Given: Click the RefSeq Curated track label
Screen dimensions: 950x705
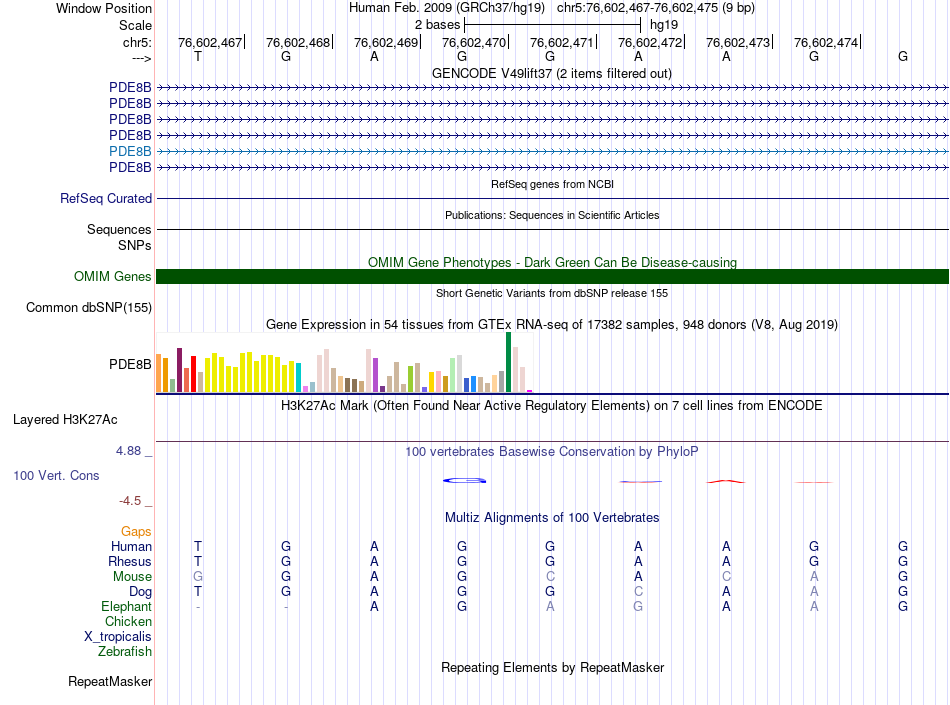Looking at the screenshot, I should 106,199.
